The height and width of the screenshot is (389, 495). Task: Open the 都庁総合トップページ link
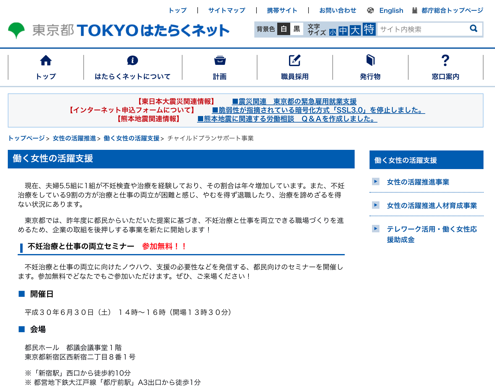click(452, 10)
